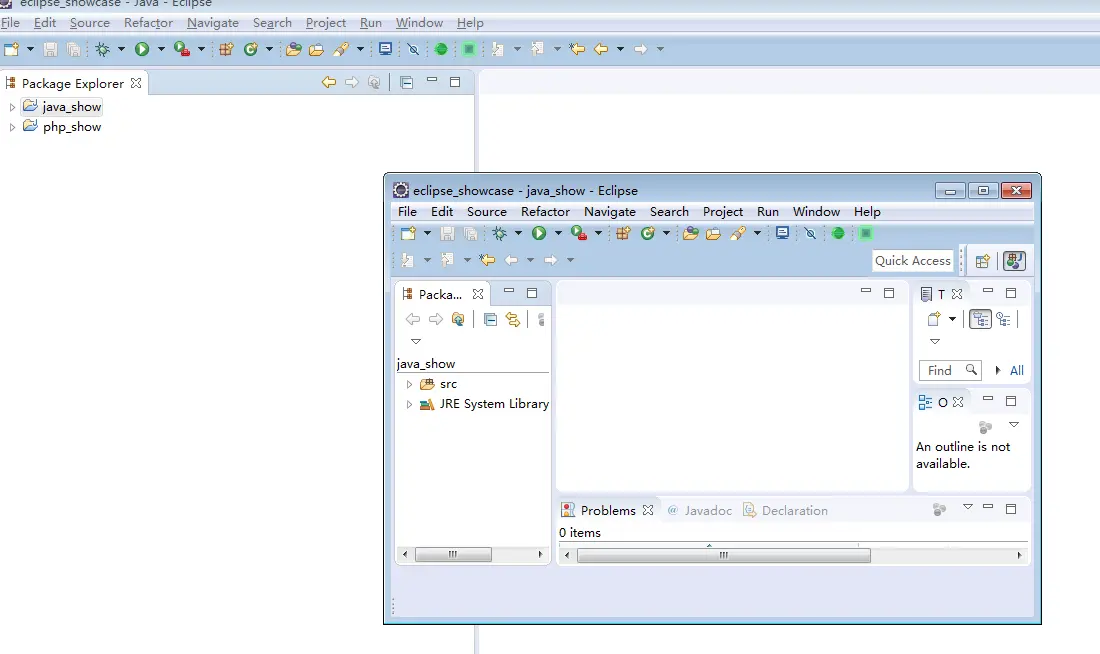Click Open Task folder icon in java_show window
The width and height of the screenshot is (1100, 654).
click(713, 233)
